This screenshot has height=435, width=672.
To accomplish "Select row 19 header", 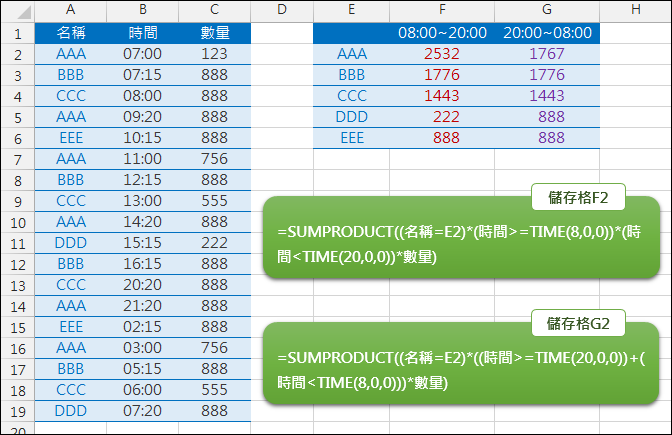I will tap(18, 411).
